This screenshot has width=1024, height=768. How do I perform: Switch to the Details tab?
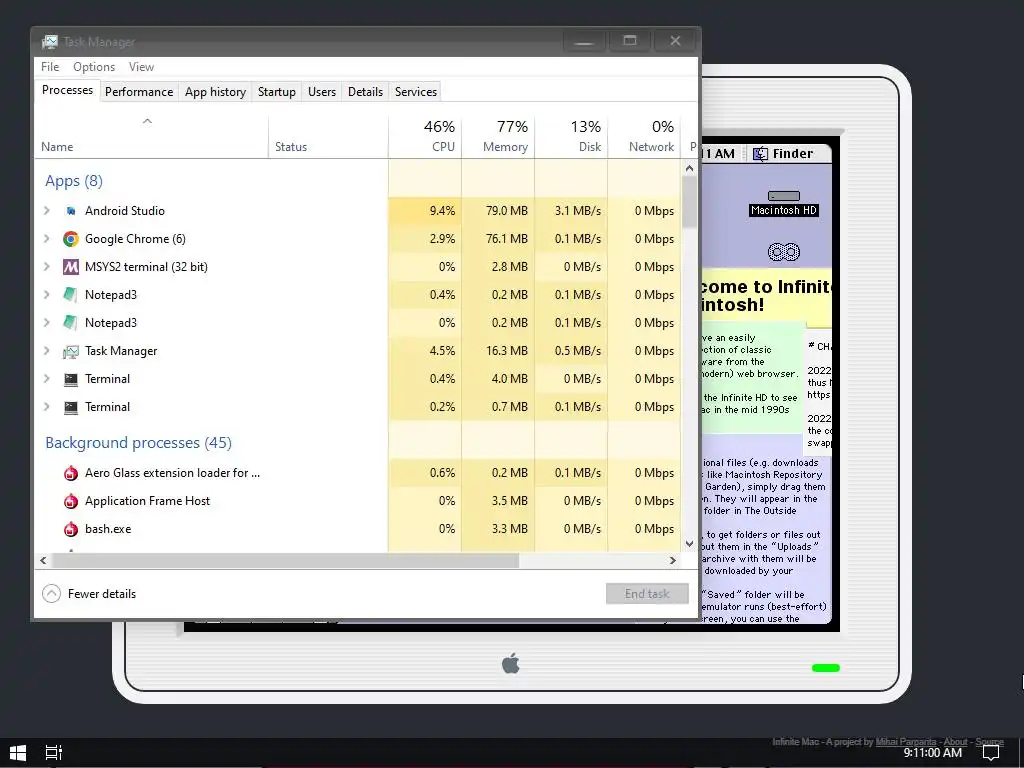tap(365, 92)
